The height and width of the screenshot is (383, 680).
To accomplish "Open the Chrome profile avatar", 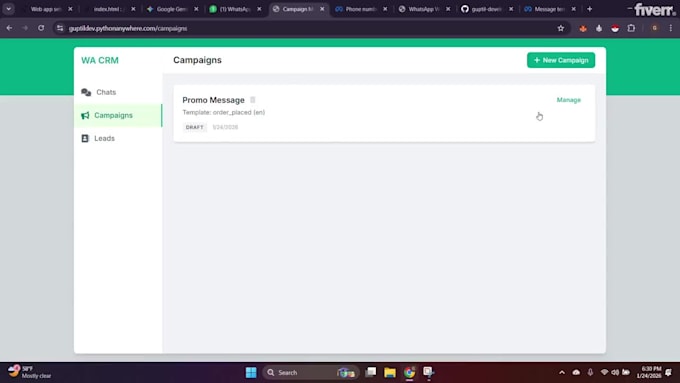I will coord(654,28).
